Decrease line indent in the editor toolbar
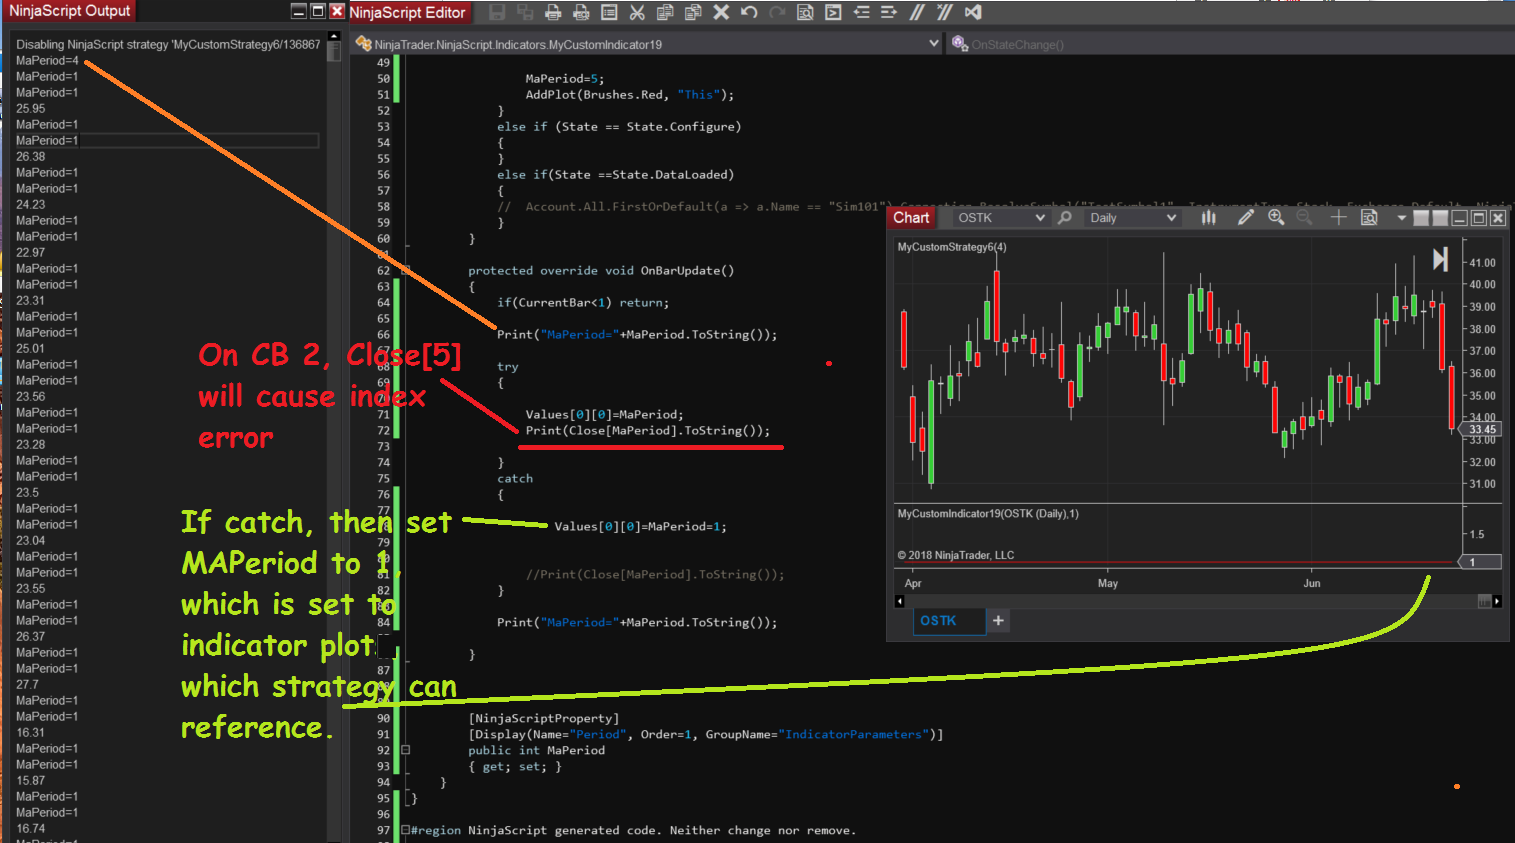Viewport: 1515px width, 843px height. point(861,12)
